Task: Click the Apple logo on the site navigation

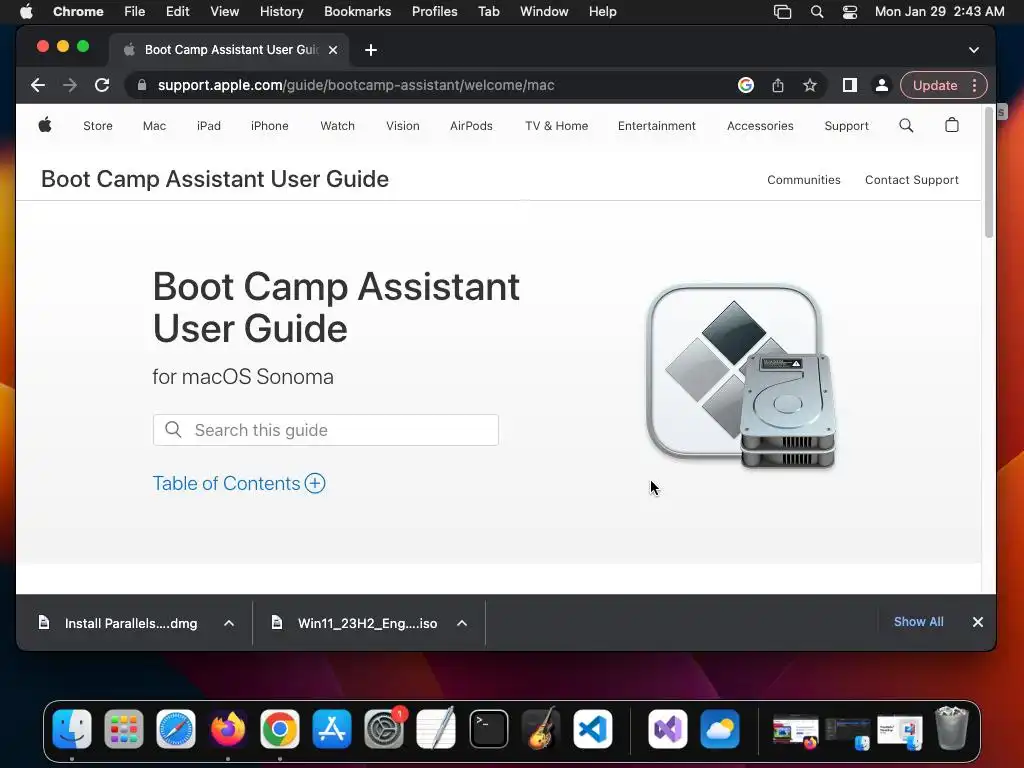Action: pyautogui.click(x=45, y=125)
